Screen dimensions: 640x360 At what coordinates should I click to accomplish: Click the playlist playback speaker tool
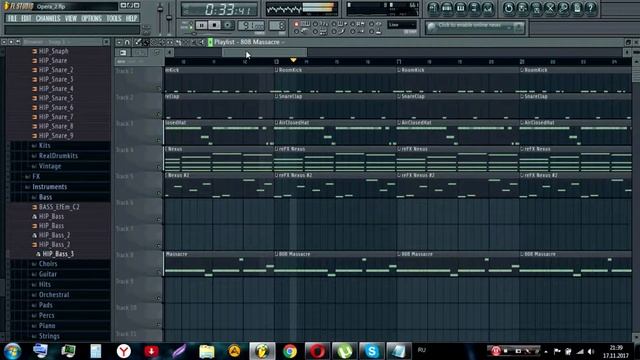[202, 42]
